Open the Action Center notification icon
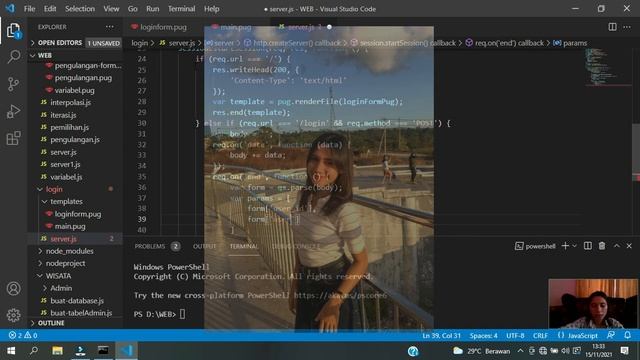This screenshot has width=640, height=360. point(624,351)
